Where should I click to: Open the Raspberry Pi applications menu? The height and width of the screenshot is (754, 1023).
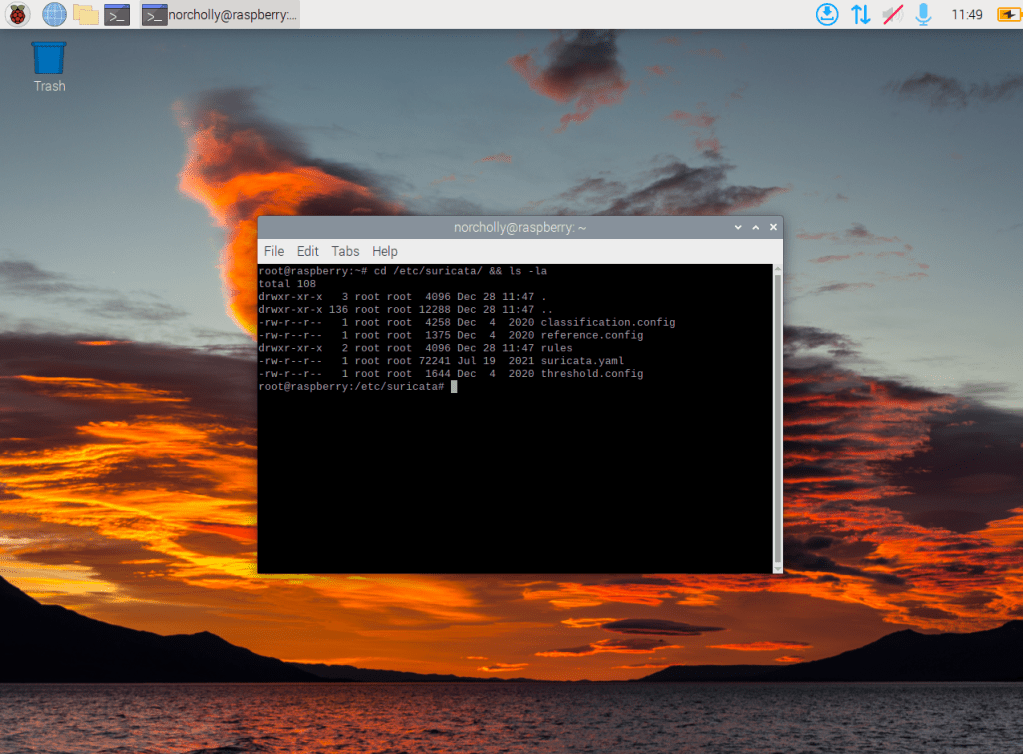(18, 14)
